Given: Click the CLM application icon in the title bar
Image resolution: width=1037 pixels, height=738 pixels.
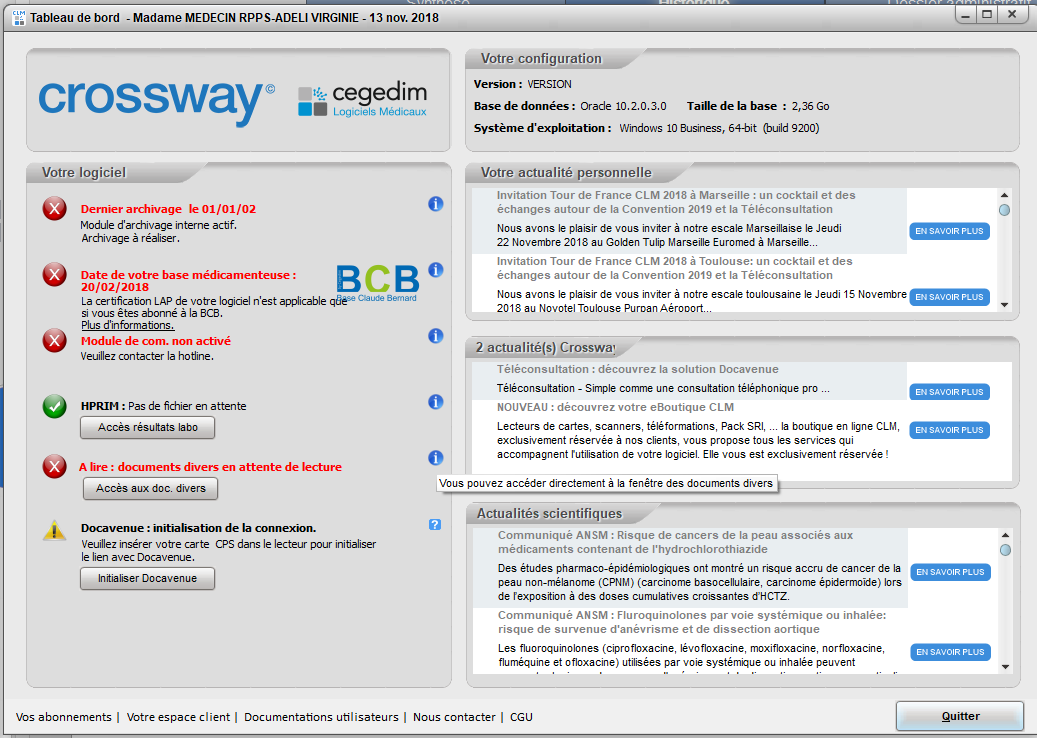Looking at the screenshot, I should (x=19, y=18).
